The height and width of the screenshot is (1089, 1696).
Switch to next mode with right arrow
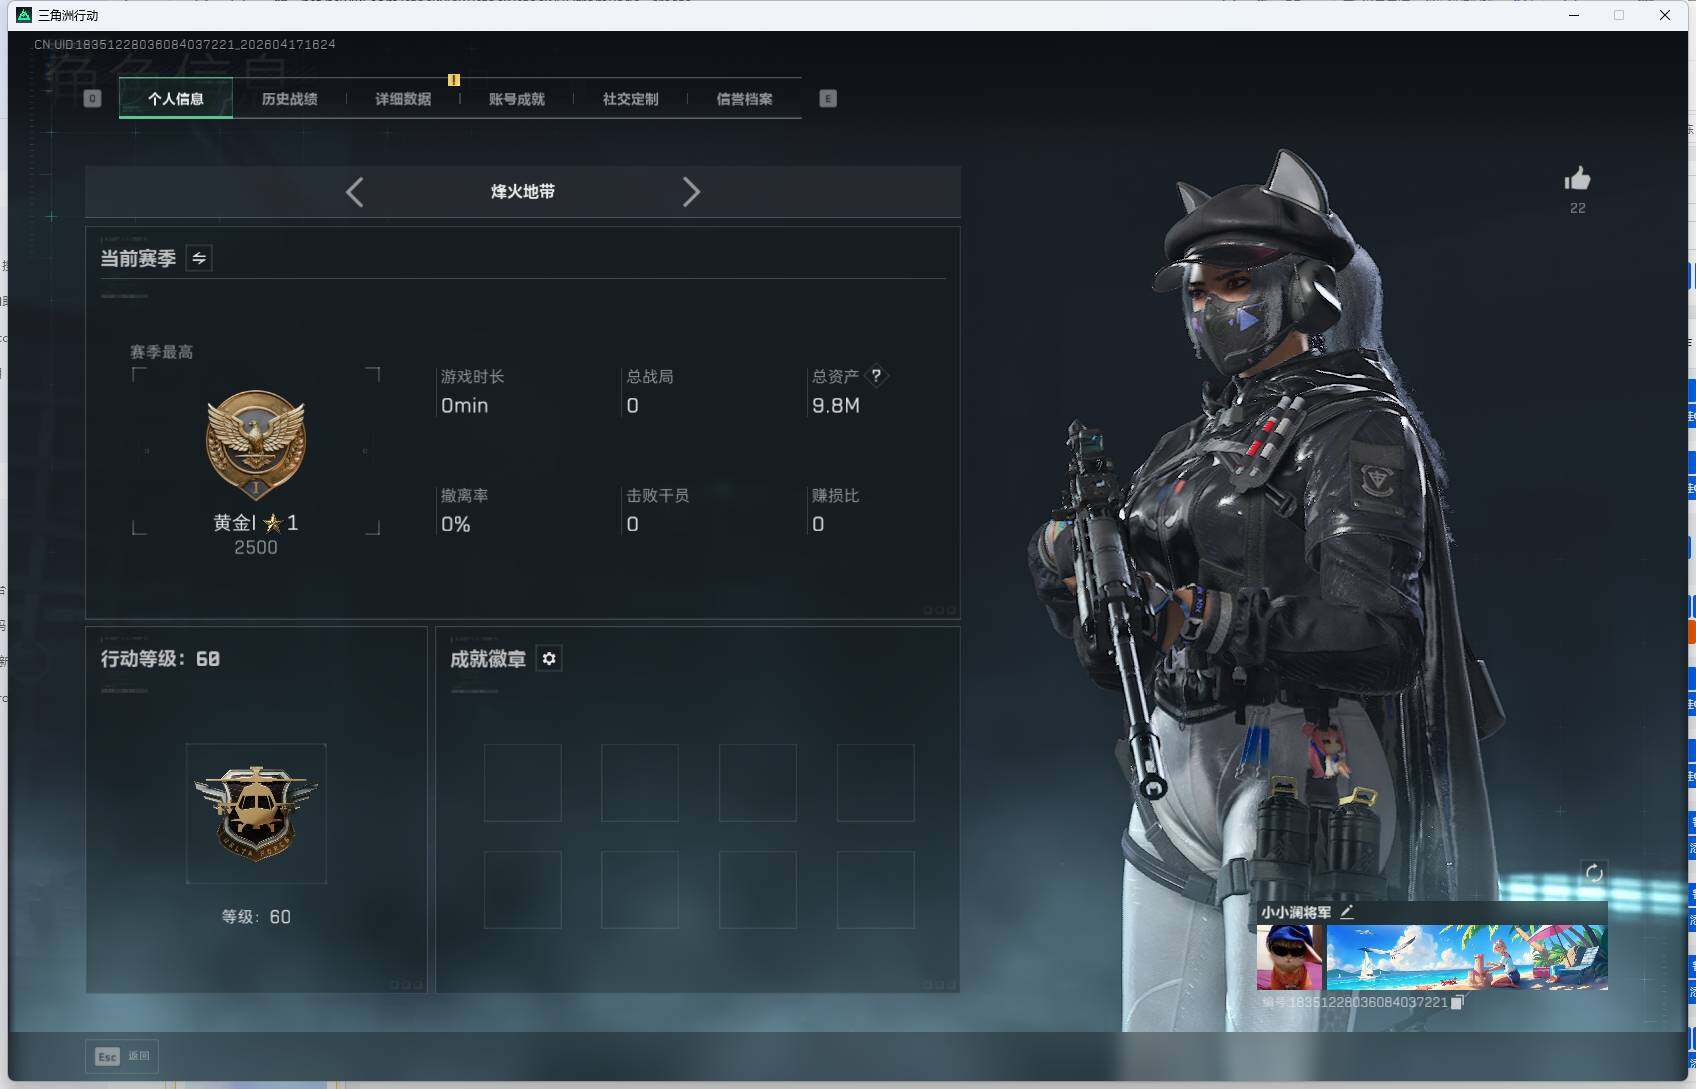coord(692,192)
